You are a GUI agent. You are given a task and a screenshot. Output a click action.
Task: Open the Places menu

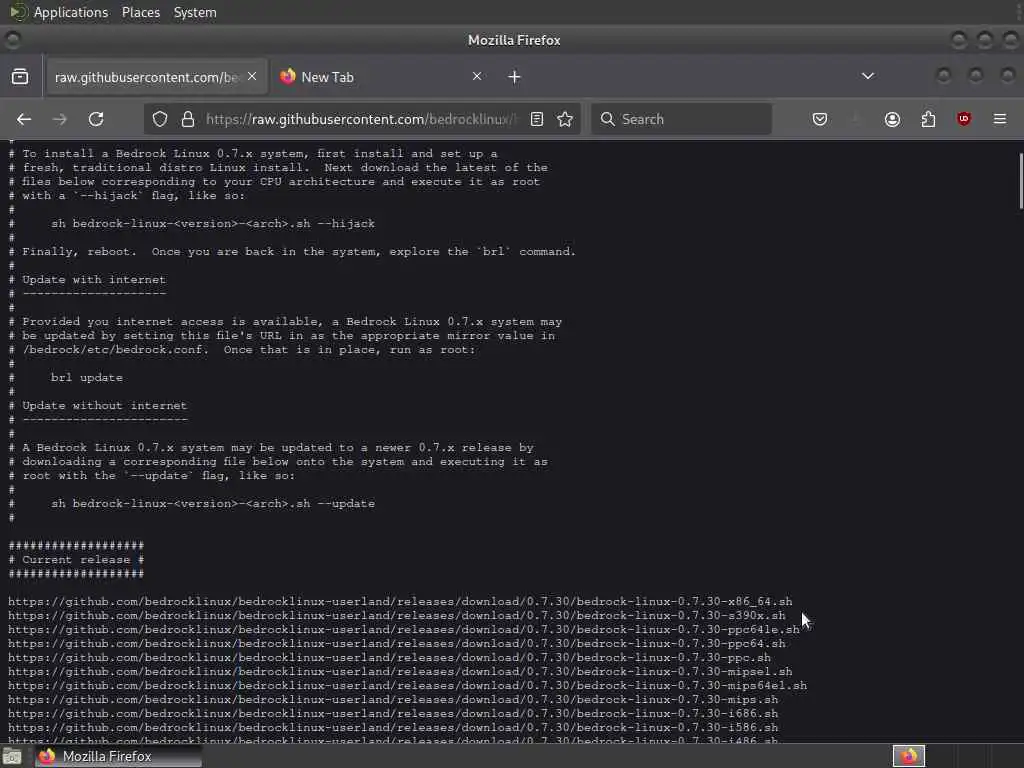tap(141, 12)
